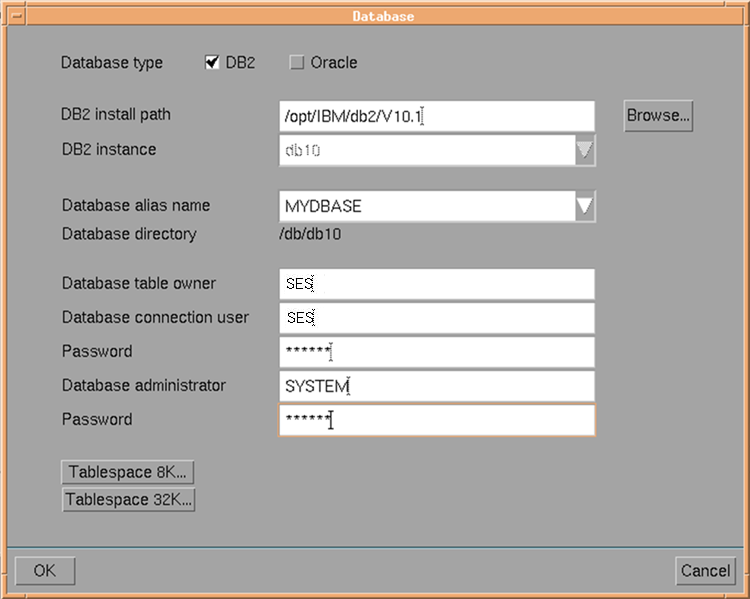Screen dimensions: 750x599
Task: Open the Database alias name dropdown arrow
Action: coord(586,207)
